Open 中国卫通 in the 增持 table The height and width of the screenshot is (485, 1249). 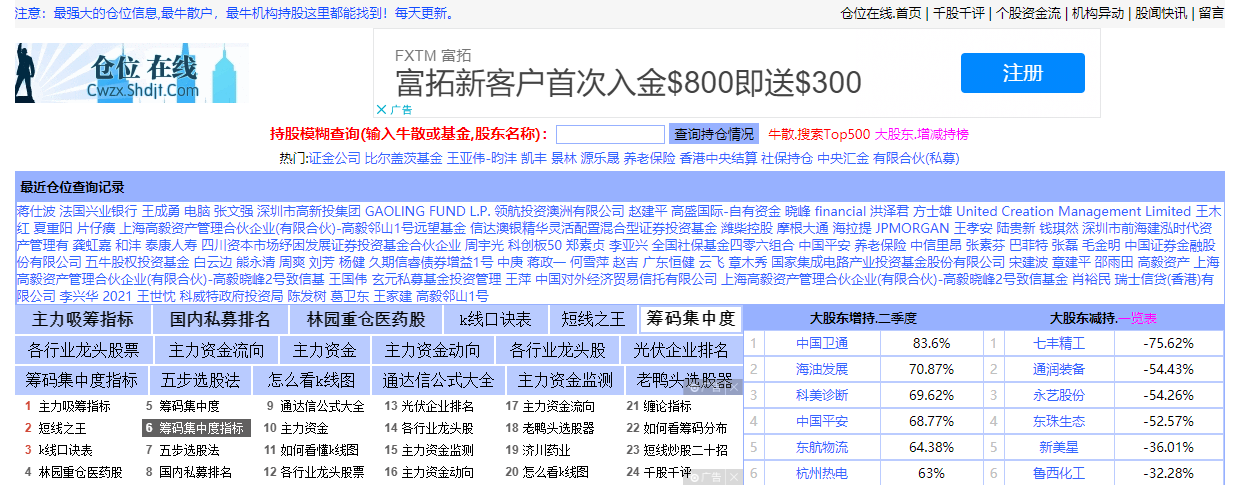[x=822, y=343]
